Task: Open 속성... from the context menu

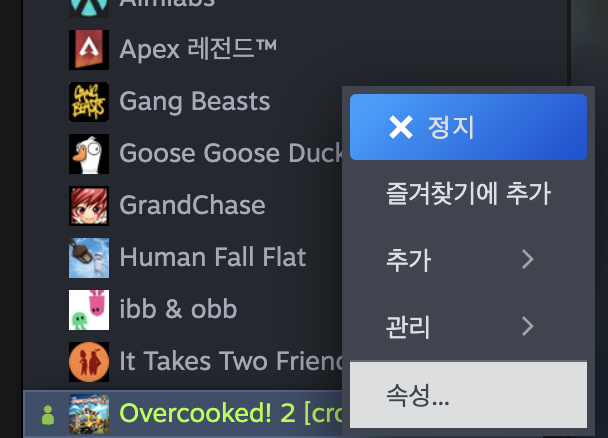Action: click(468, 395)
